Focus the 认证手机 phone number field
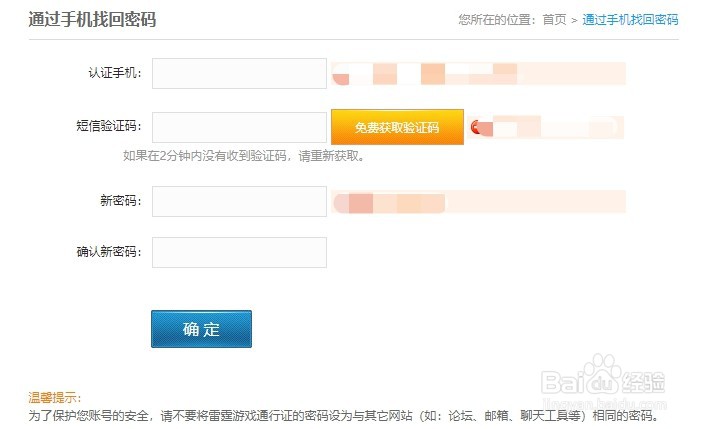The height and width of the screenshot is (429, 706). [x=239, y=73]
